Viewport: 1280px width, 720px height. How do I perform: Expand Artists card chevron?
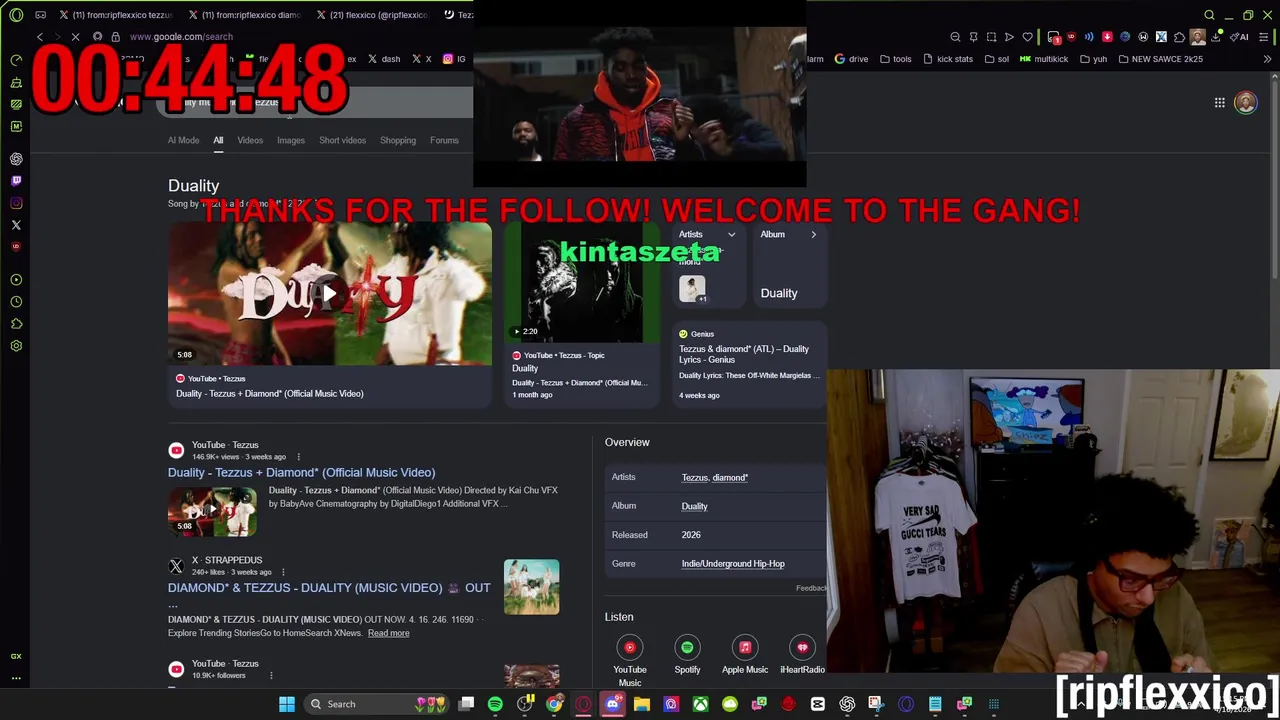[x=731, y=235]
